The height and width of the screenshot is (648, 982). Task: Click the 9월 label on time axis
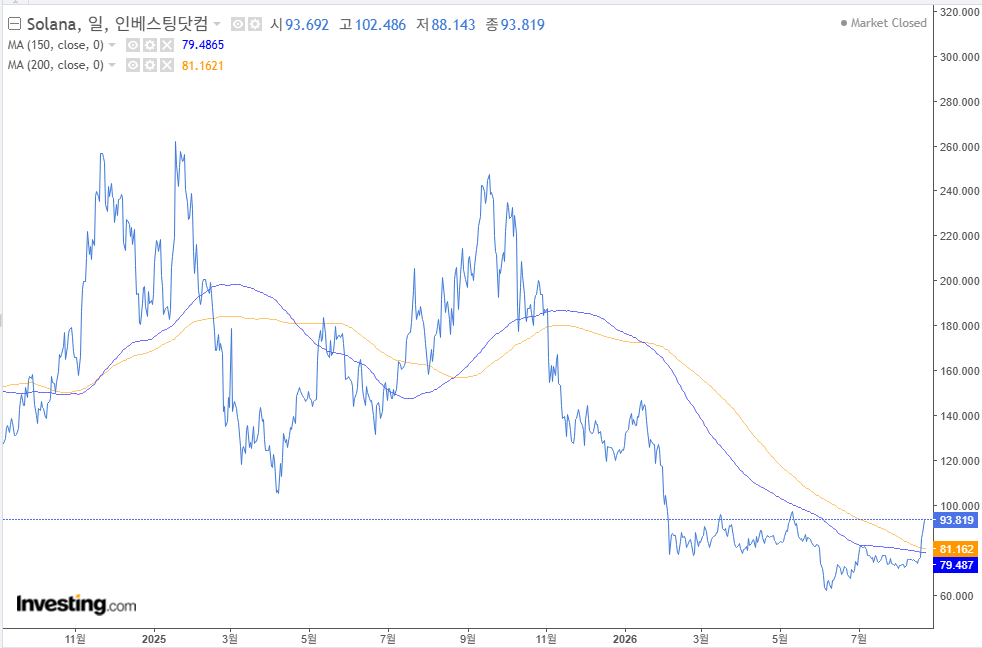(468, 639)
